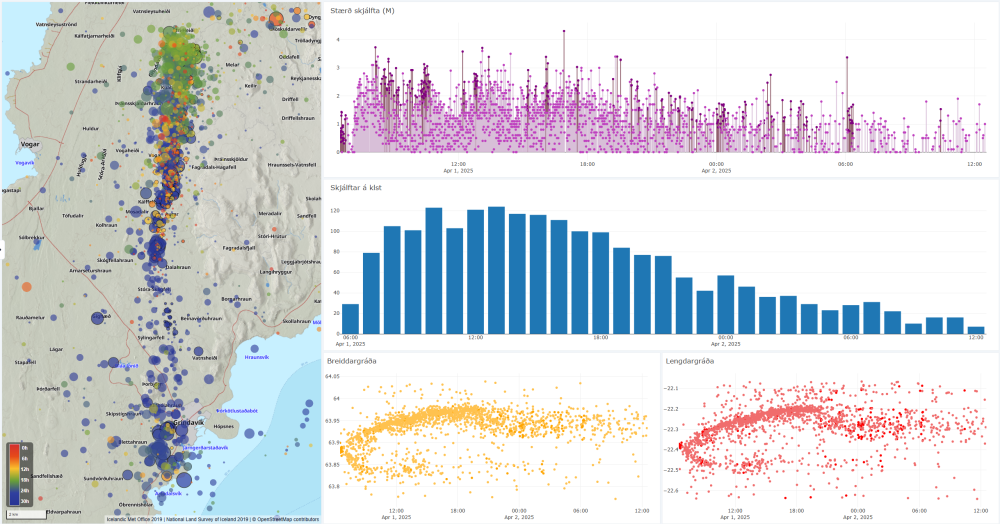Click the Vogavík blue label on map
This screenshot has width=1000, height=524.
click(x=24, y=162)
